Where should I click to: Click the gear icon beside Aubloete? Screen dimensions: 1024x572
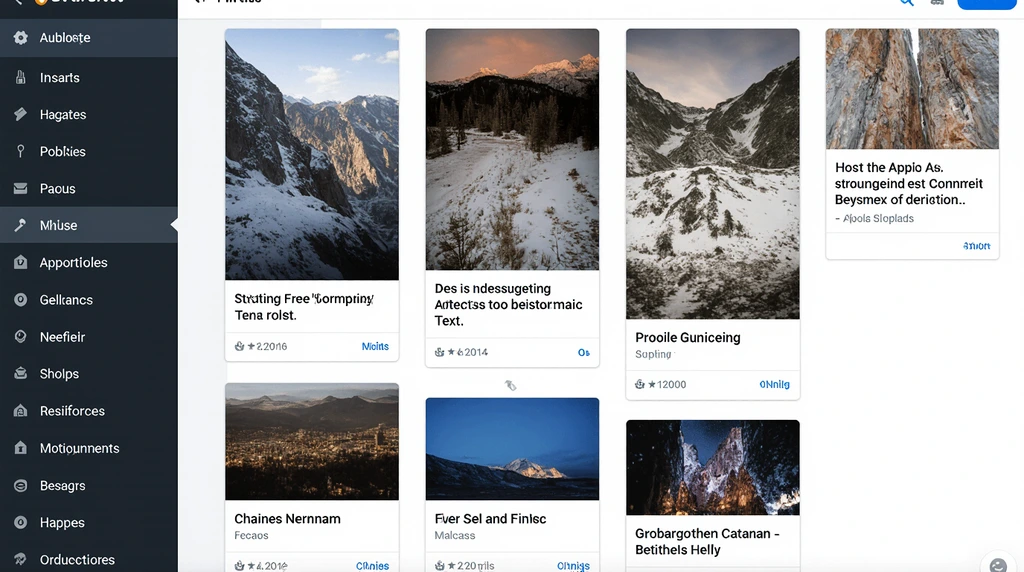click(20, 38)
